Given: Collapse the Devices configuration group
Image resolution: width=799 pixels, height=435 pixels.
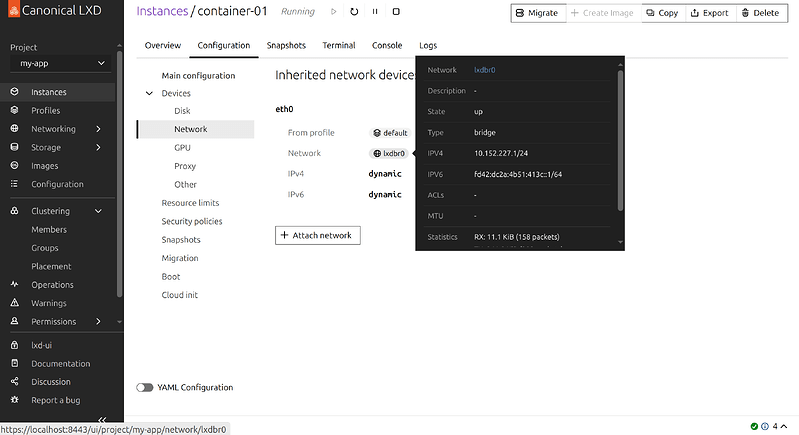Looking at the screenshot, I should (x=150, y=93).
